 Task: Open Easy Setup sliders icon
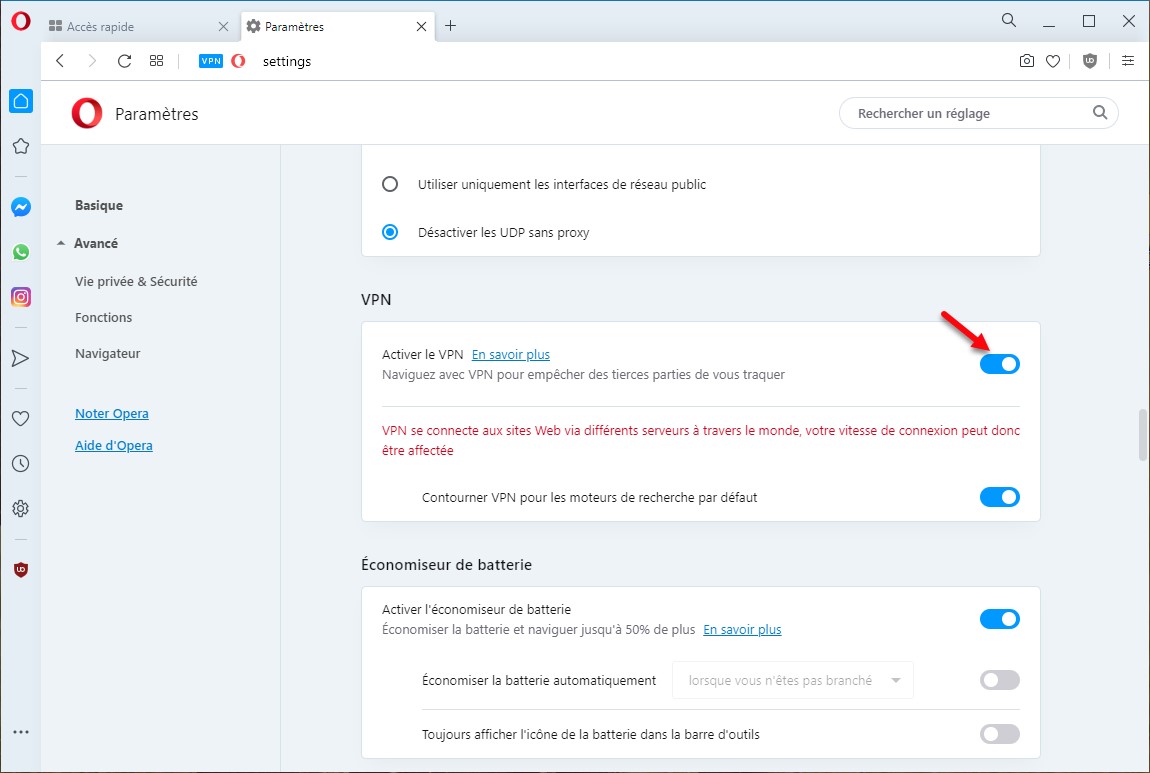pyautogui.click(x=1128, y=61)
